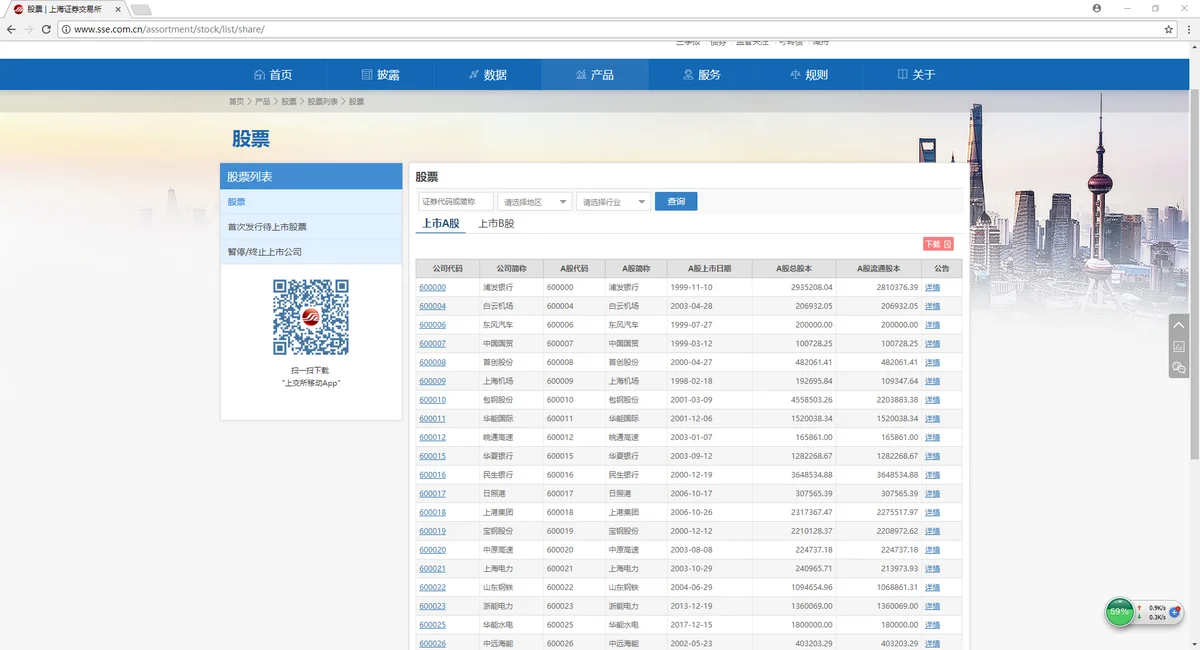Open company code 600023 link

[433, 606]
